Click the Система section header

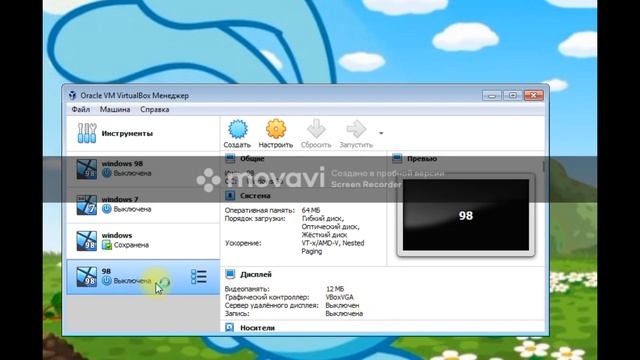click(x=255, y=196)
